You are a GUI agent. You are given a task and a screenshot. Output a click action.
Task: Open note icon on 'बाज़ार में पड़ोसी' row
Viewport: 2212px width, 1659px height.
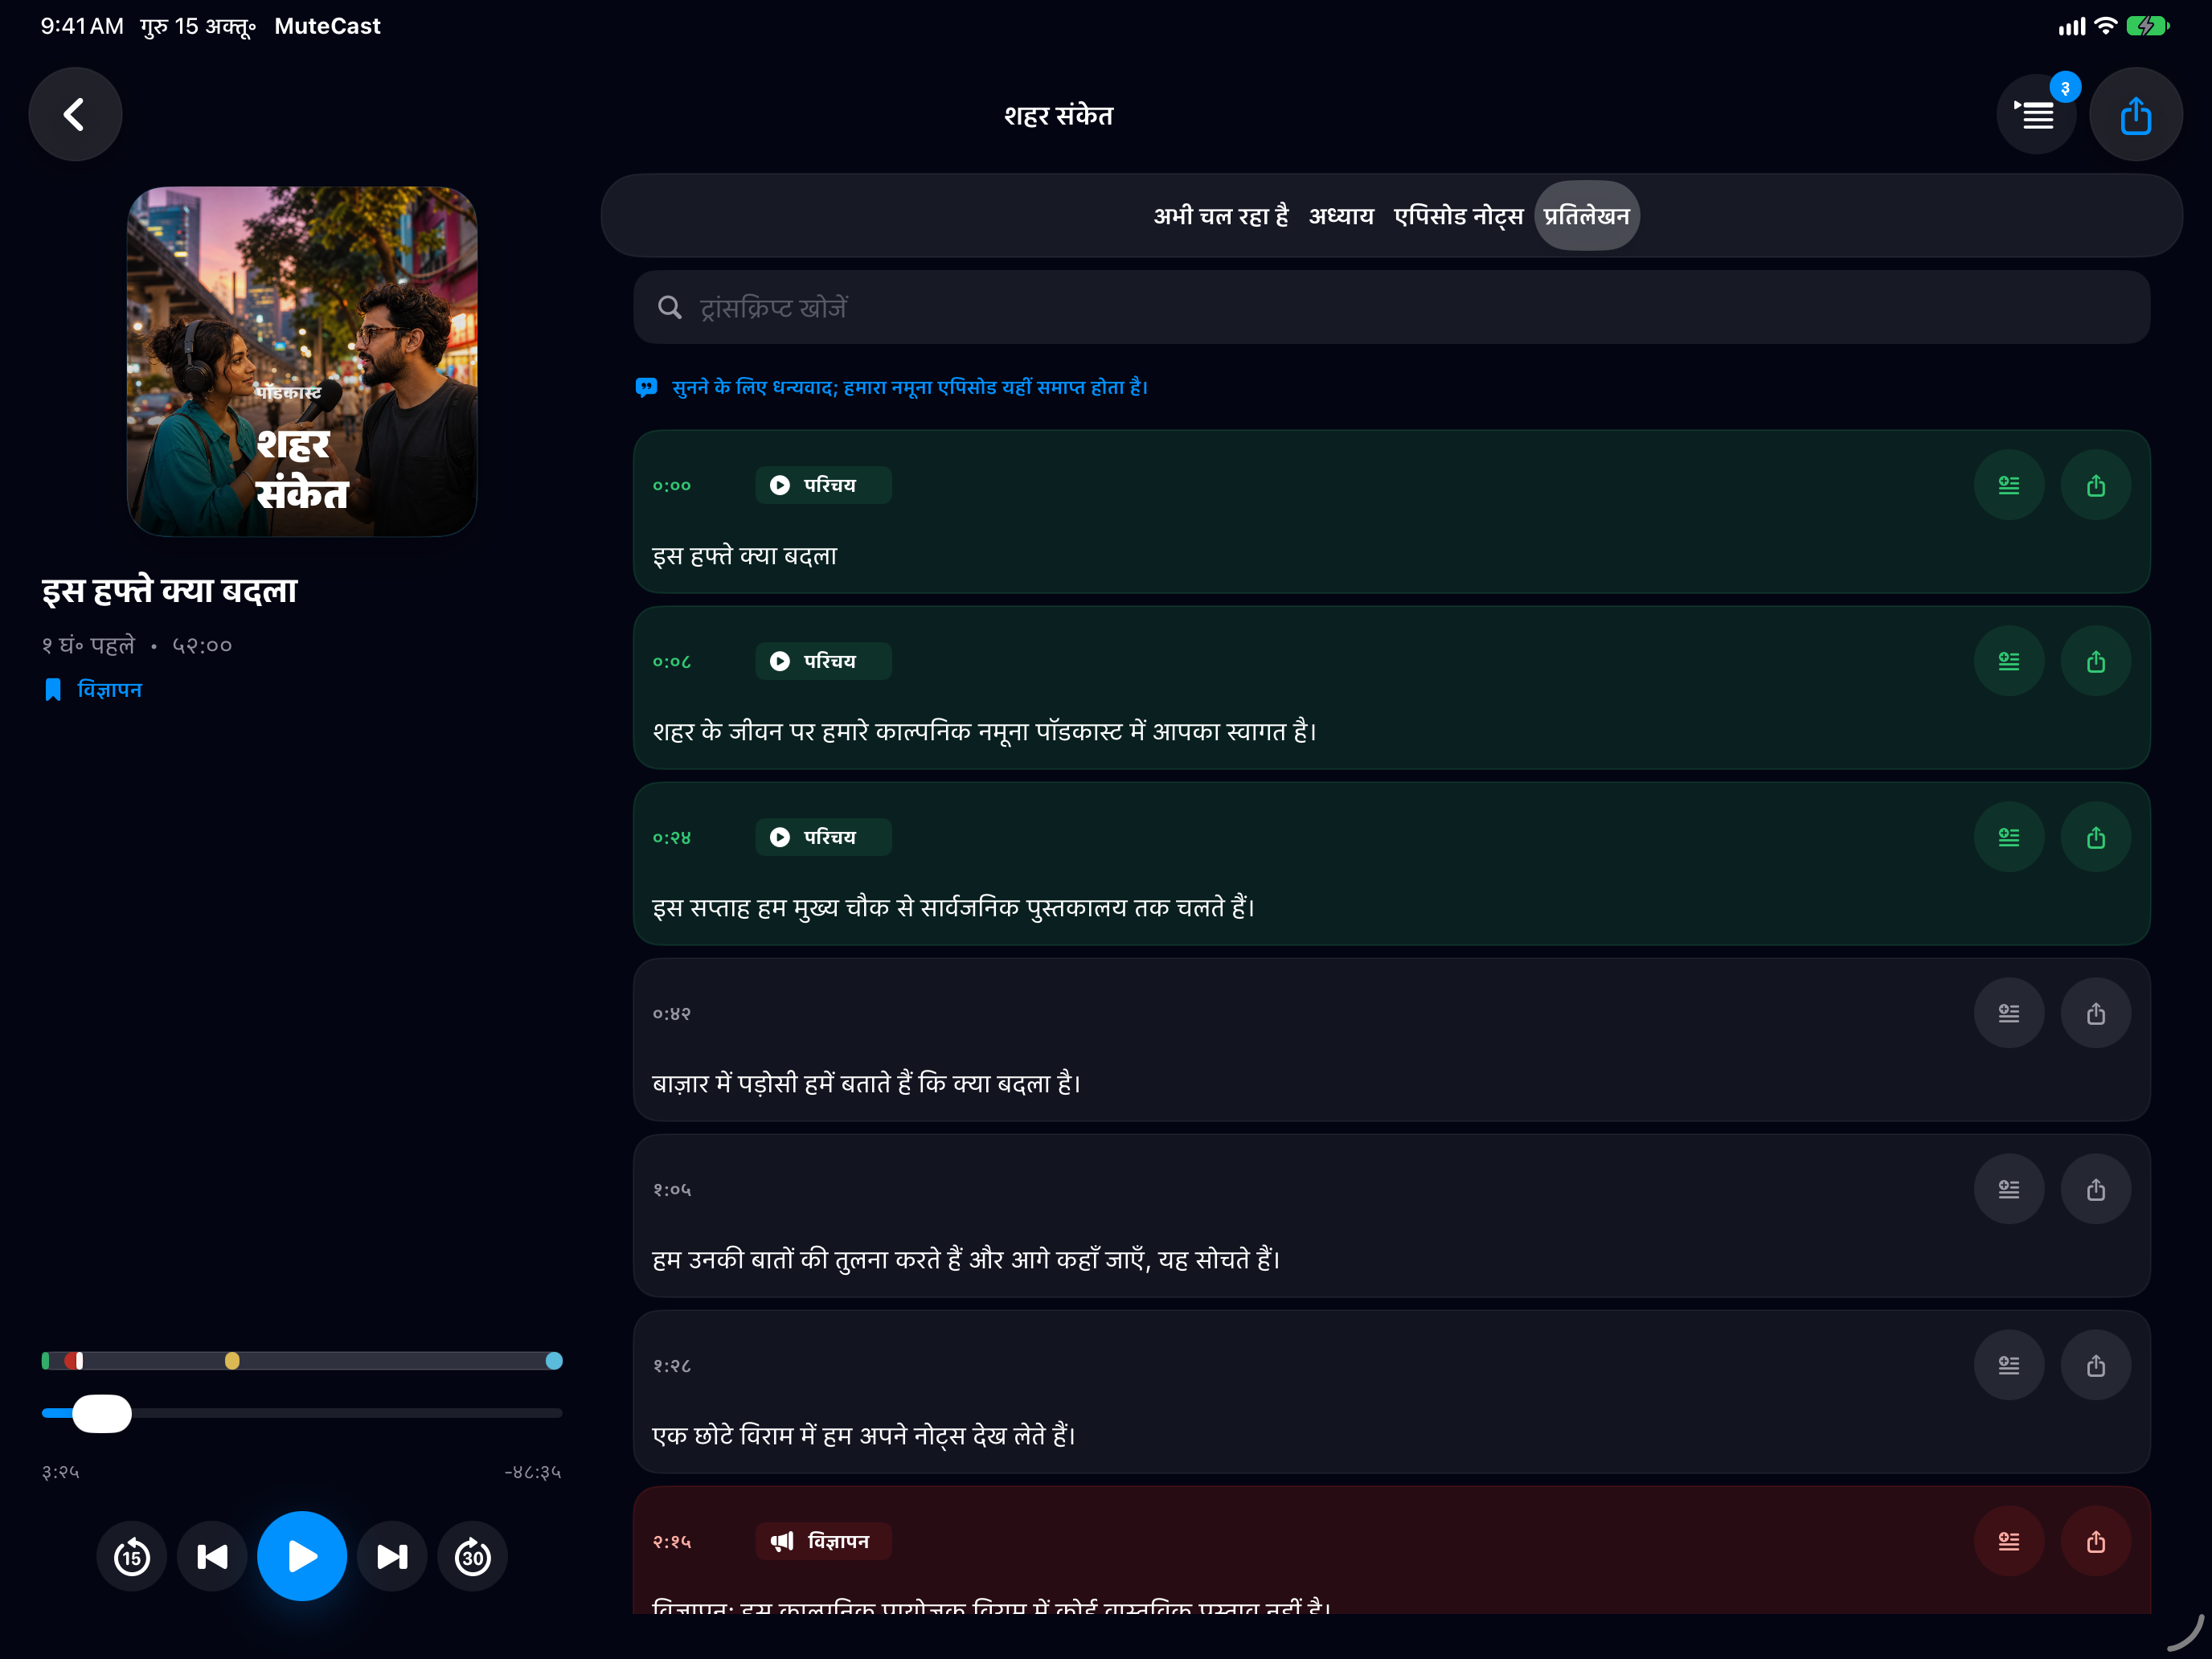coord(2009,1014)
